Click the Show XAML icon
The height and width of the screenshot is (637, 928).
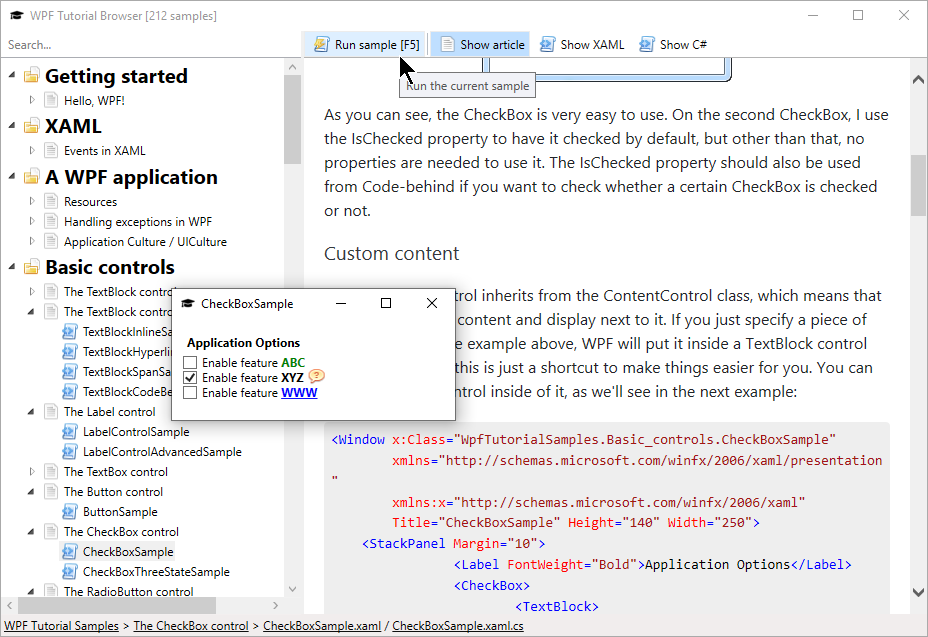point(547,44)
